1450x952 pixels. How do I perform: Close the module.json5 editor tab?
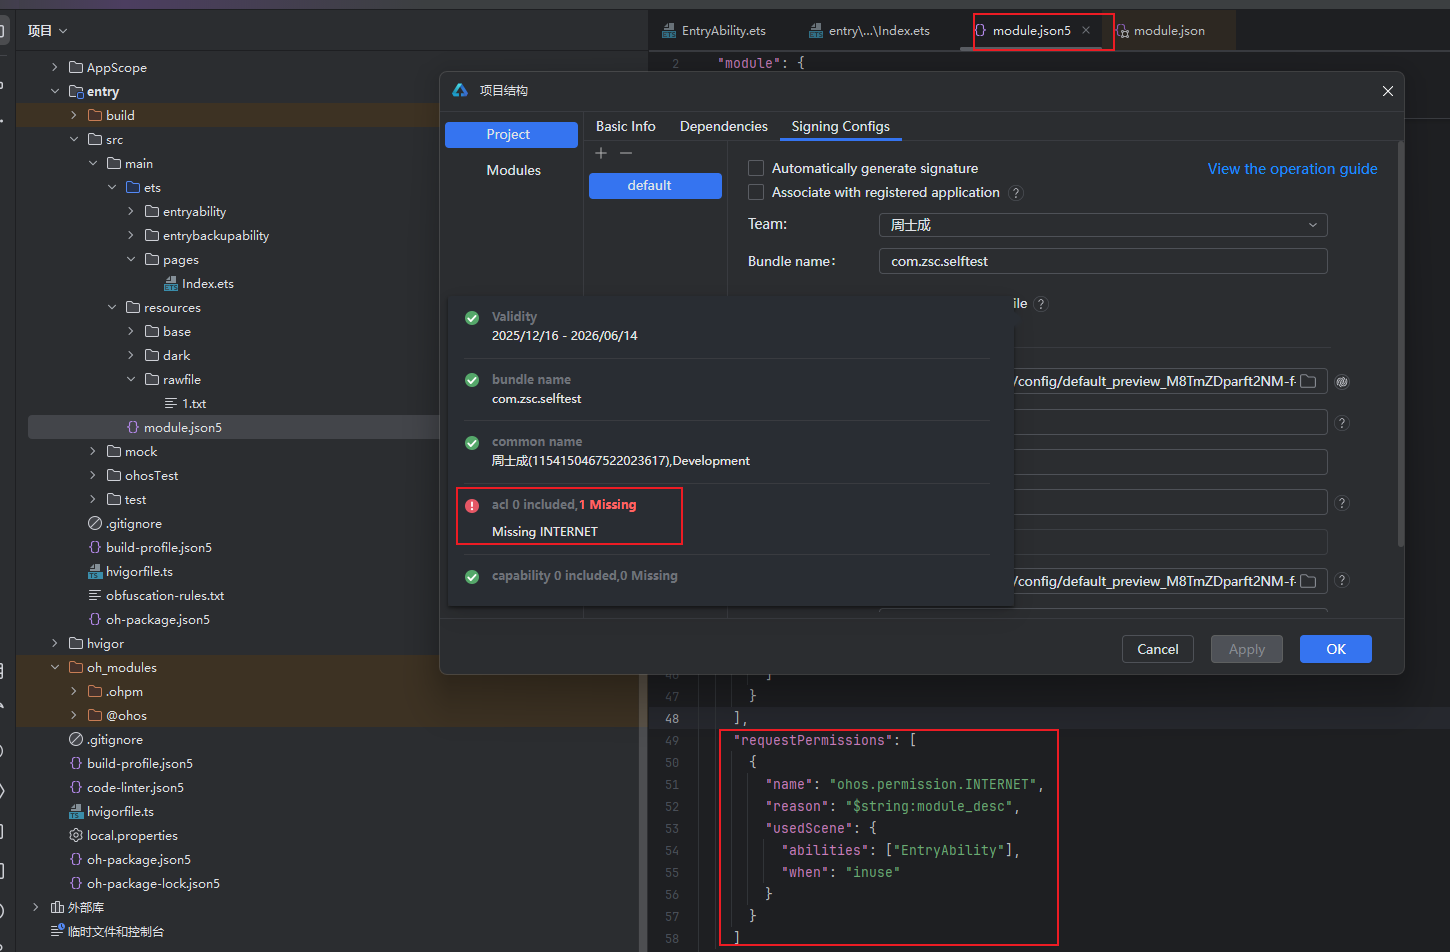pyautogui.click(x=1086, y=30)
